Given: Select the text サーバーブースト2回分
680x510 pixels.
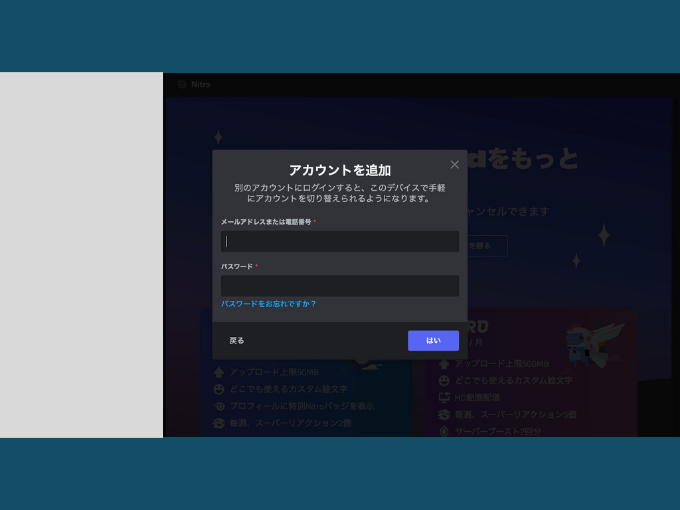Looking at the screenshot, I should (x=498, y=432).
